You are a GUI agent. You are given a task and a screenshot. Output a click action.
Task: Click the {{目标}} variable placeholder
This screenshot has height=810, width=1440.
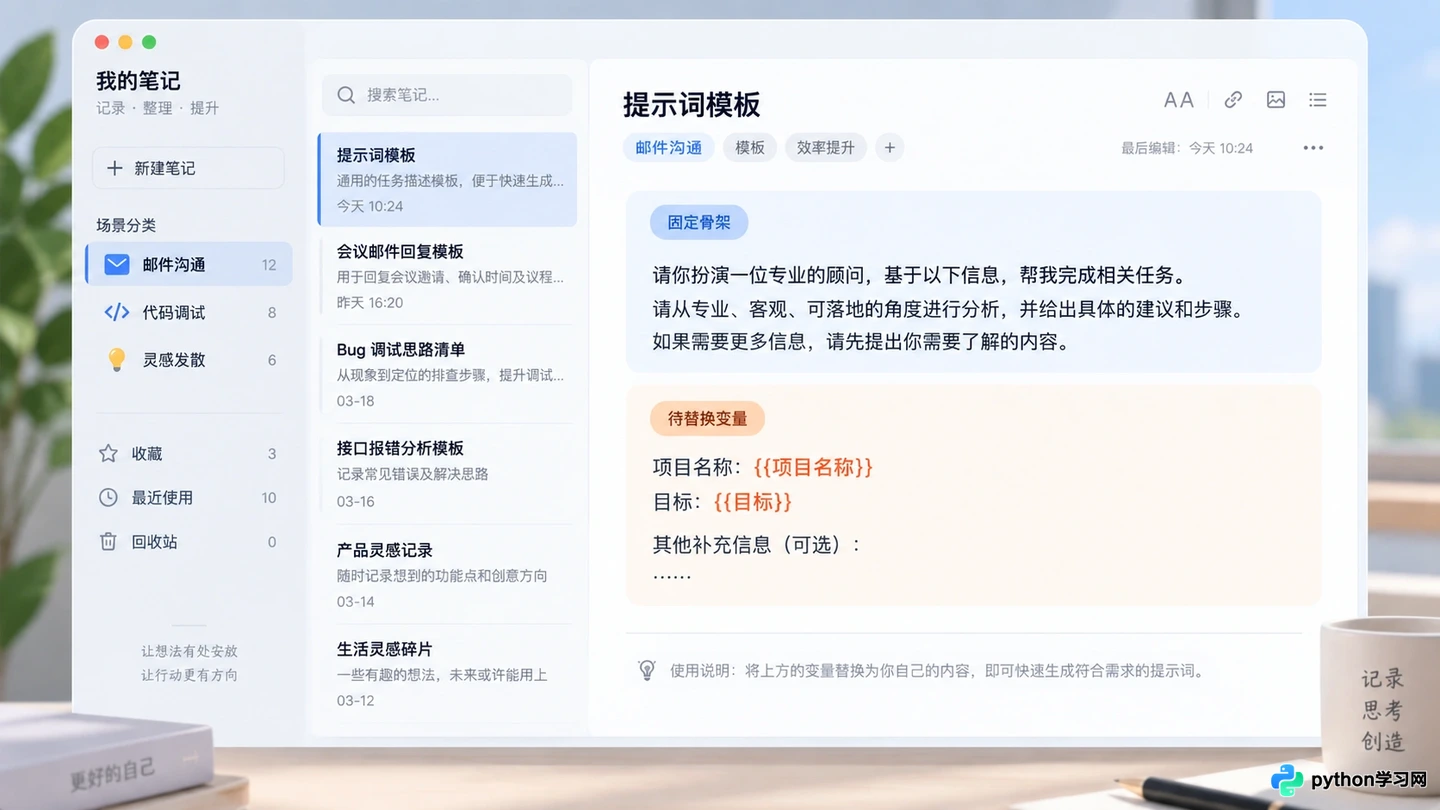click(x=752, y=502)
